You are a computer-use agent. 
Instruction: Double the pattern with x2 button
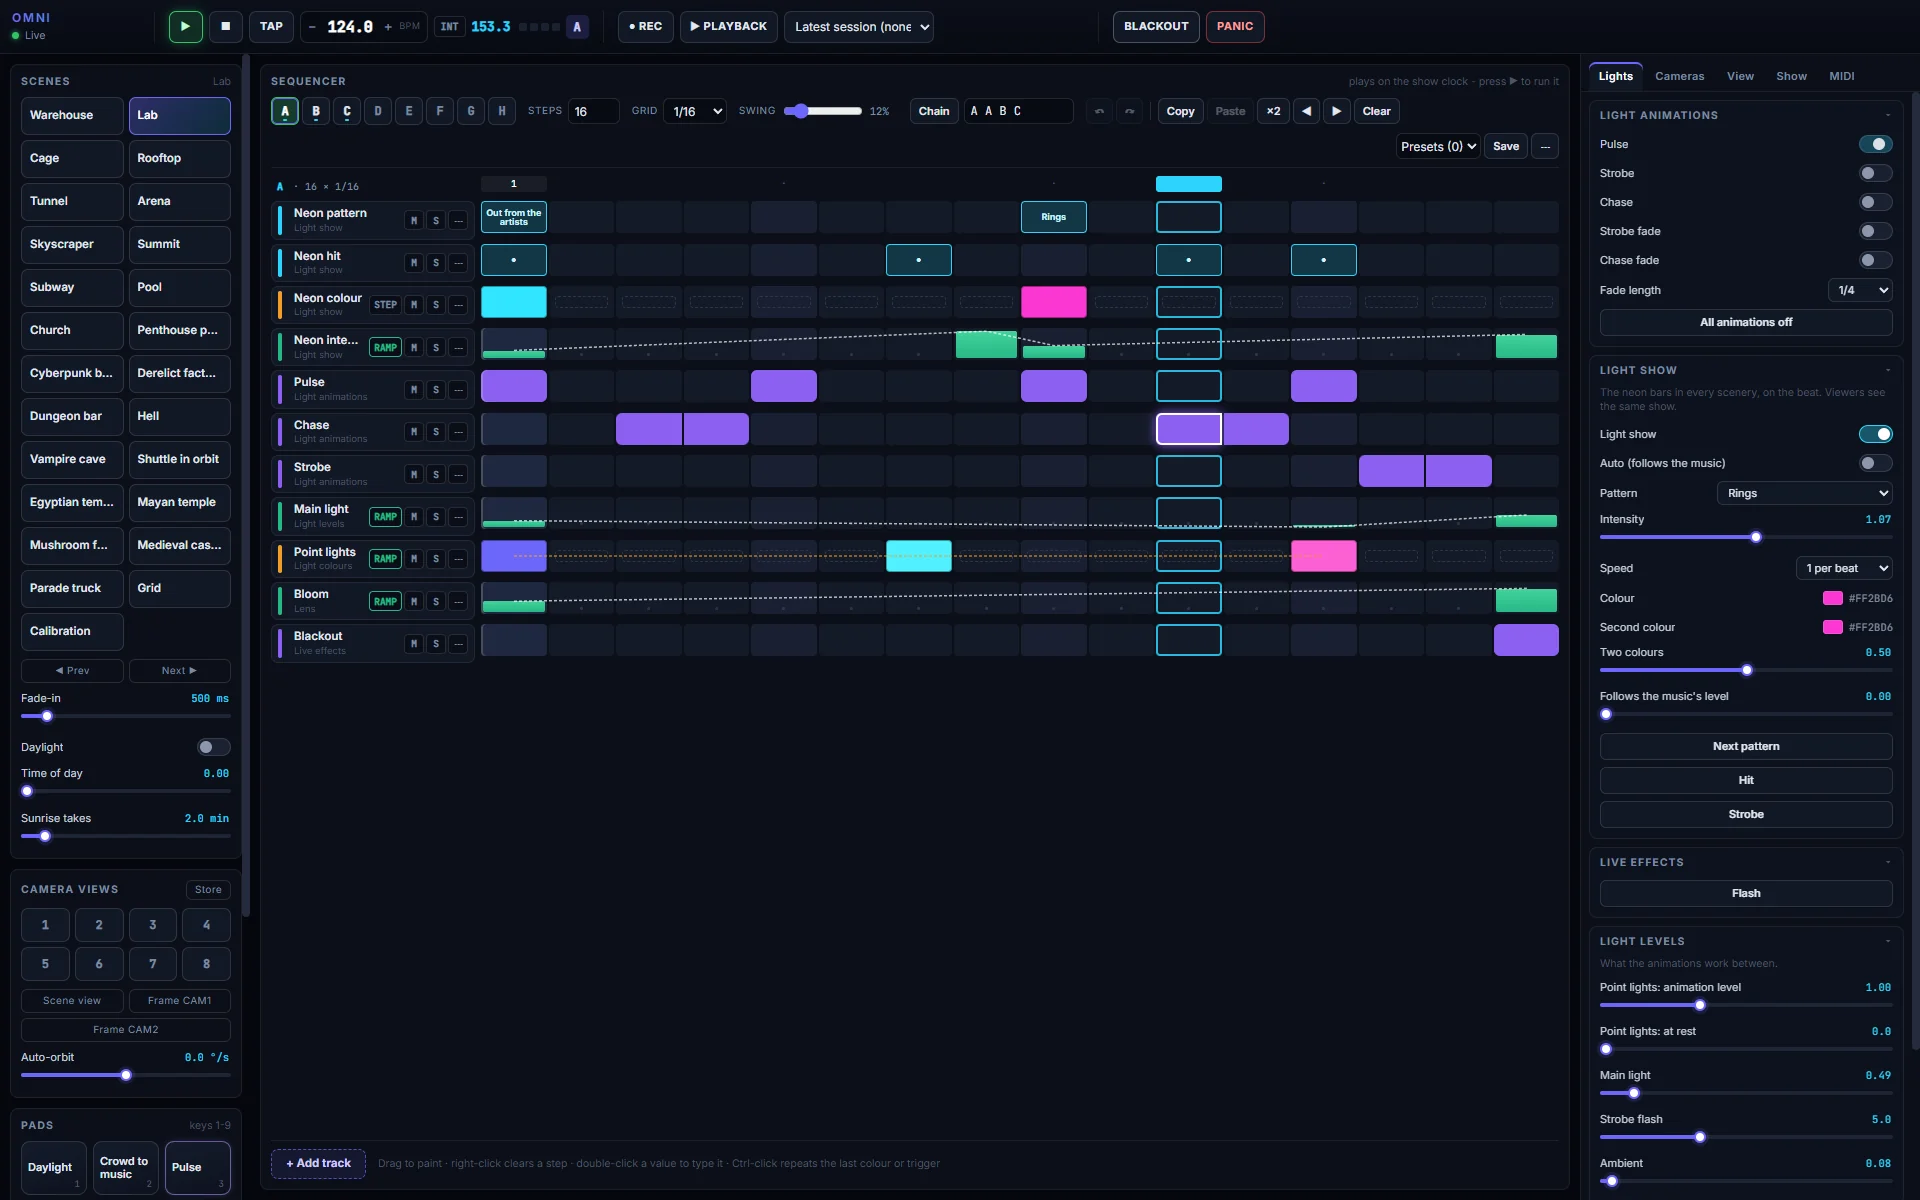pos(1273,111)
